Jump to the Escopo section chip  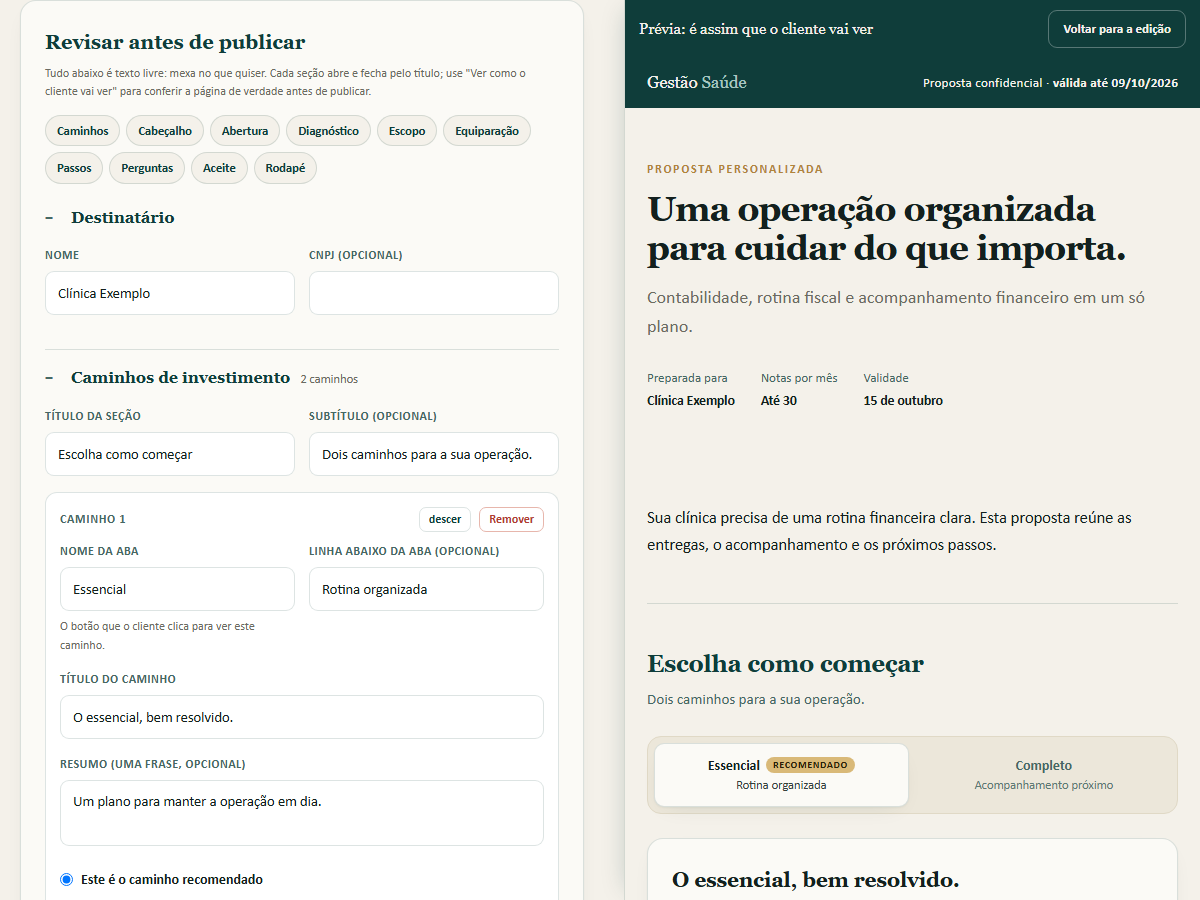tap(407, 131)
